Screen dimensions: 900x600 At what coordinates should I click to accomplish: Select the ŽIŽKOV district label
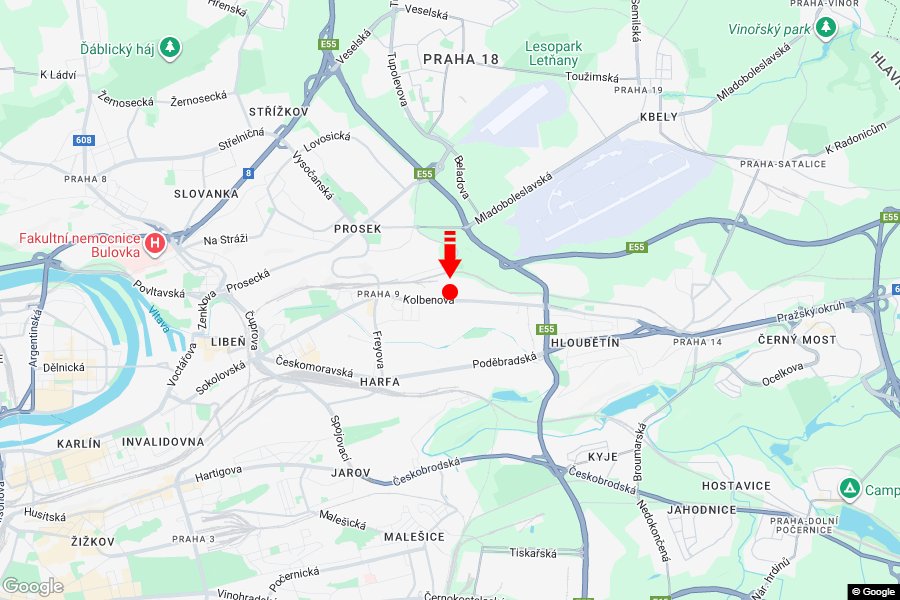click(92, 541)
